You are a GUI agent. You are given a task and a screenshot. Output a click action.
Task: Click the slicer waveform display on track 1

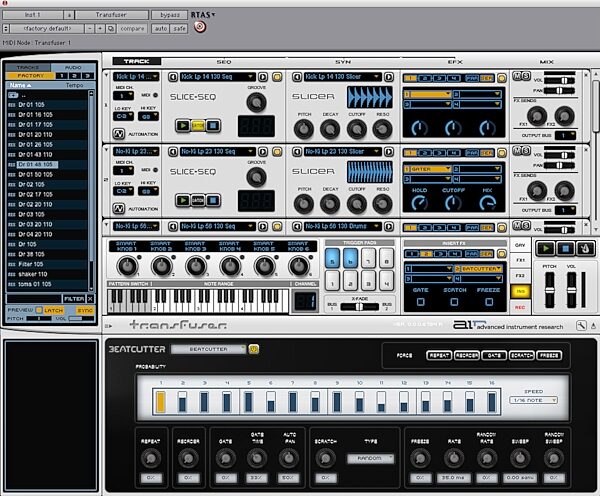[370, 97]
